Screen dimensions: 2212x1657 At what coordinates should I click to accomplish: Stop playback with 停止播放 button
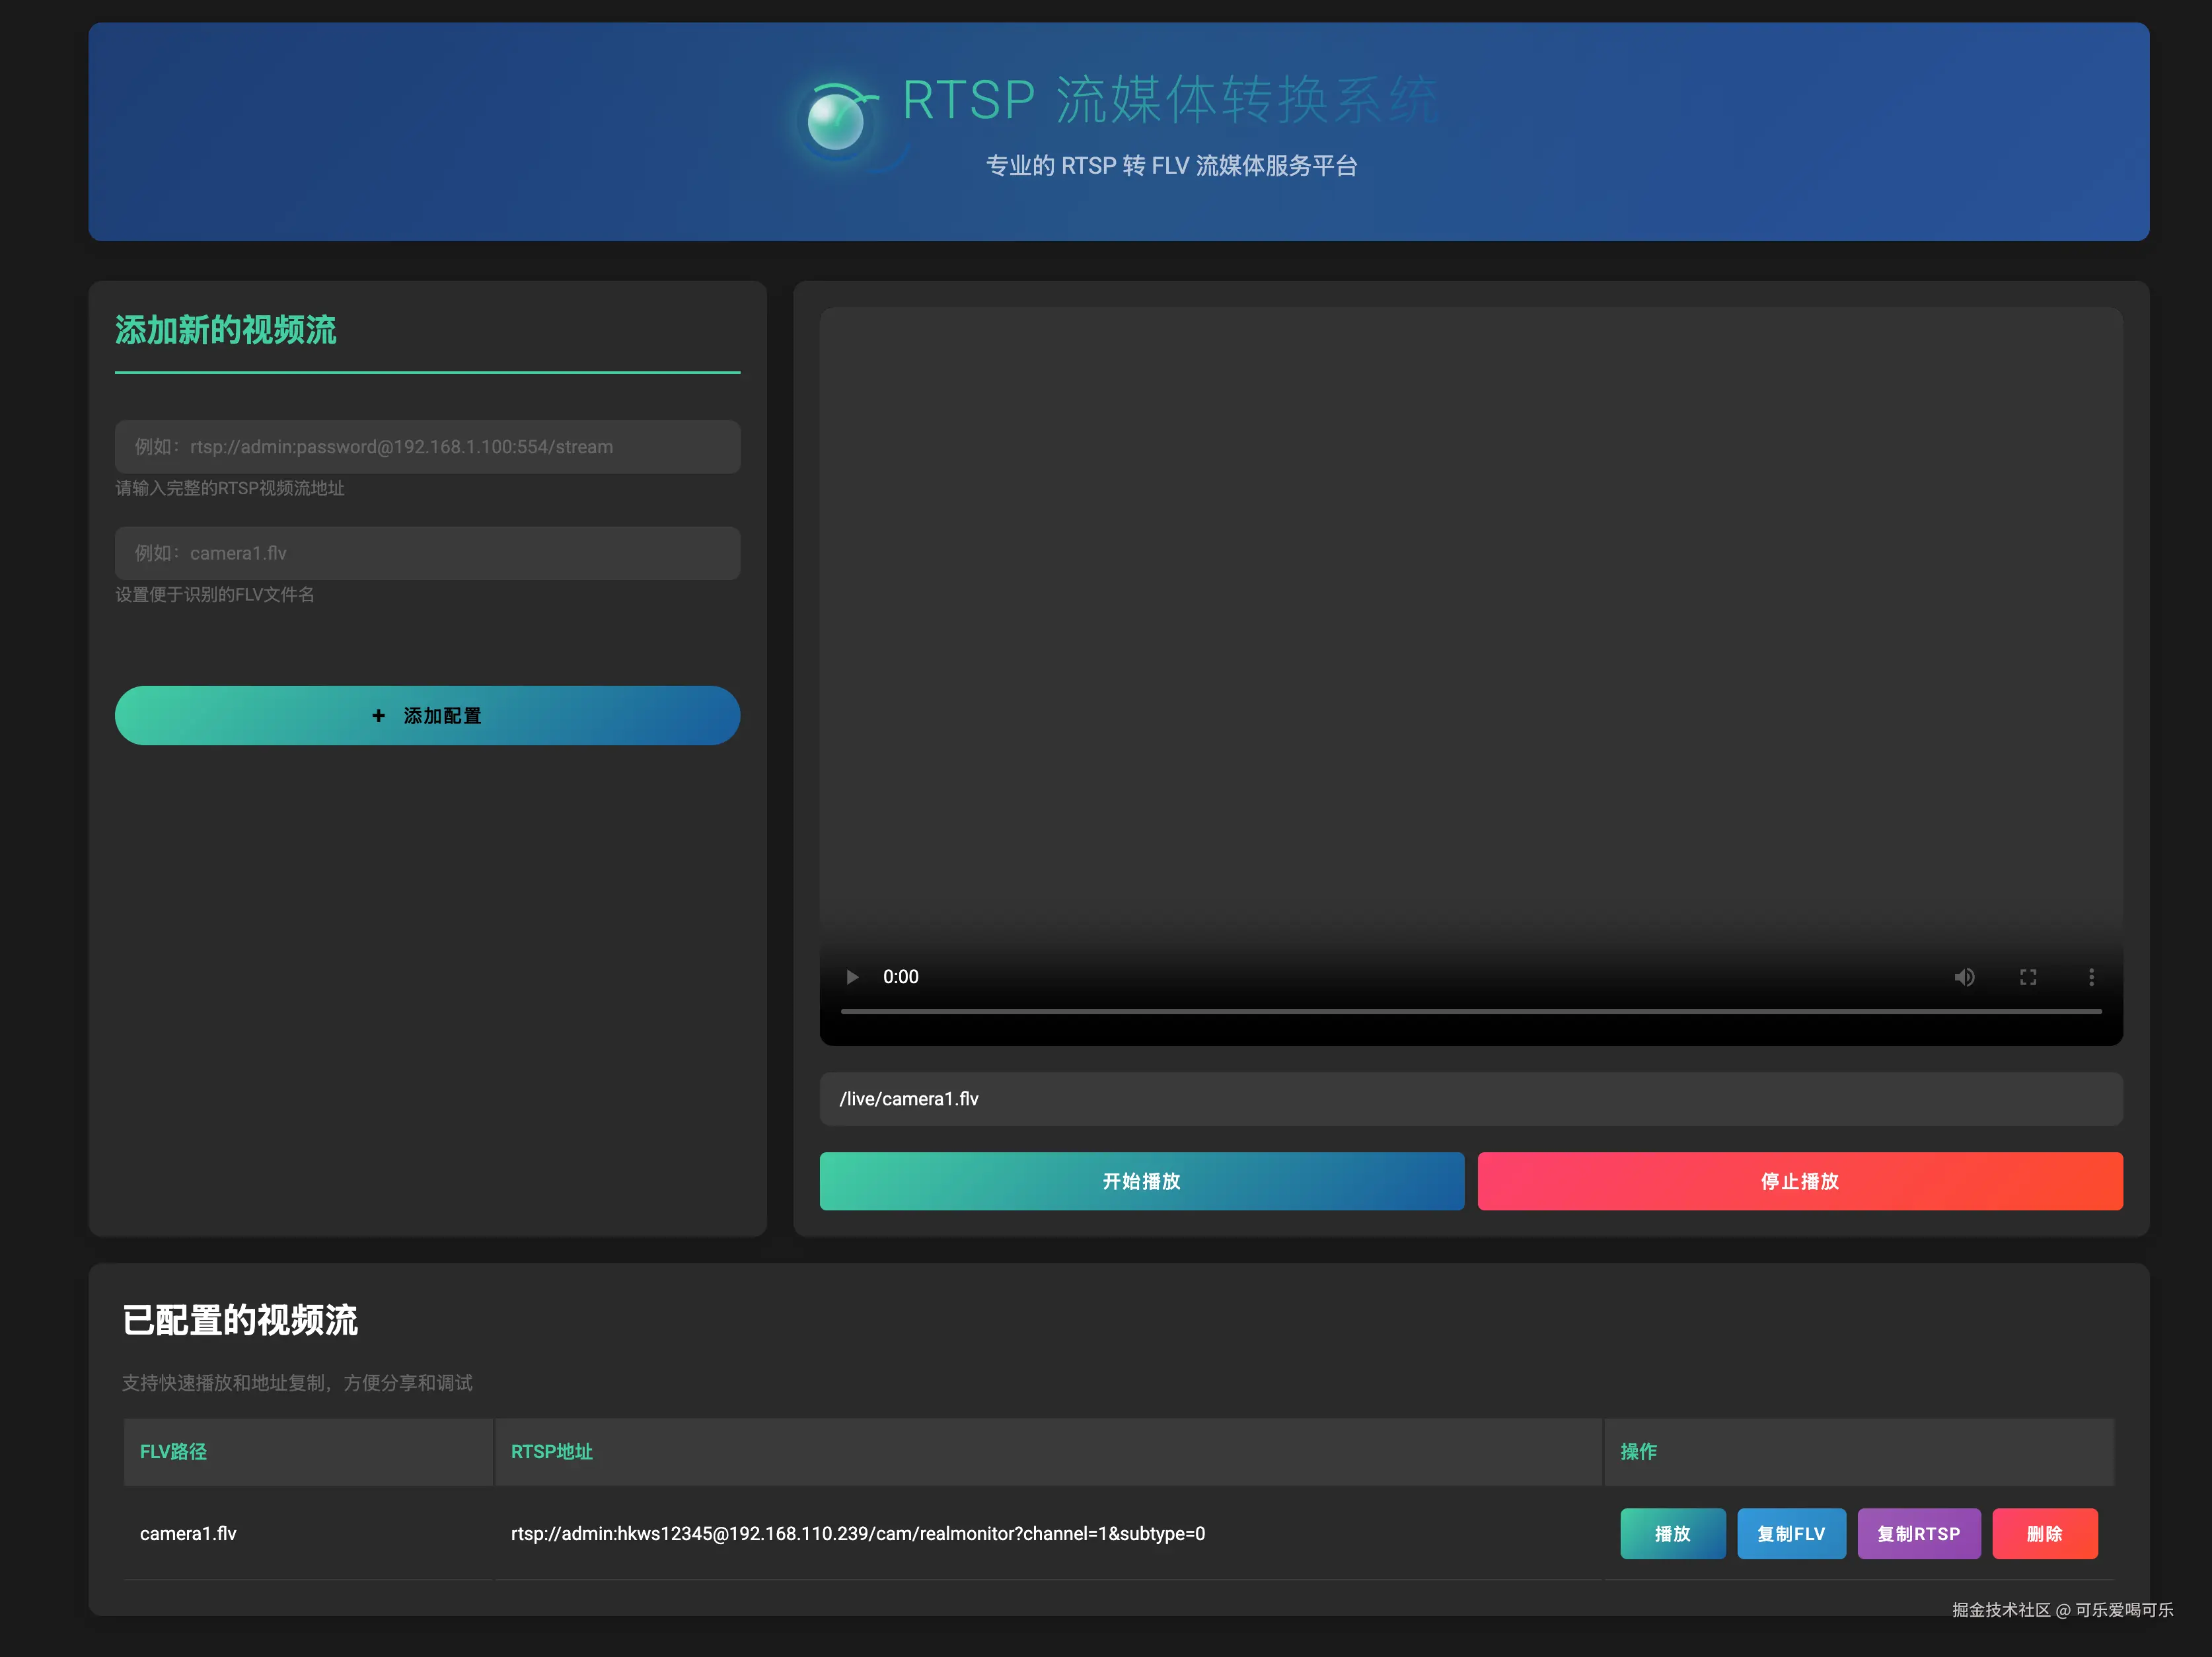[x=1799, y=1181]
